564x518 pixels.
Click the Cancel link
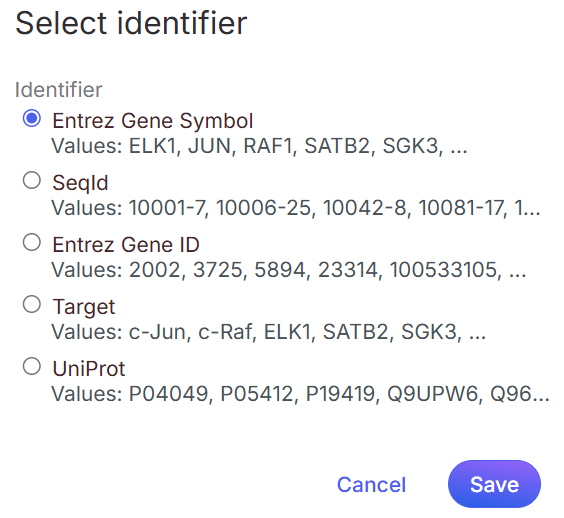point(371,485)
